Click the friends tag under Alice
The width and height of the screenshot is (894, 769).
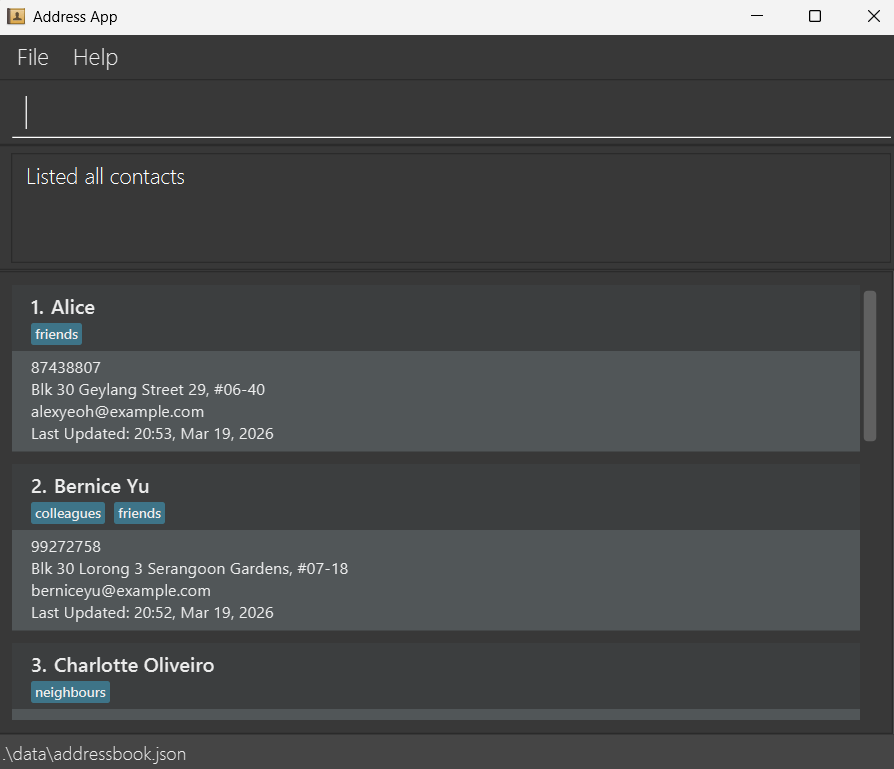click(x=56, y=334)
